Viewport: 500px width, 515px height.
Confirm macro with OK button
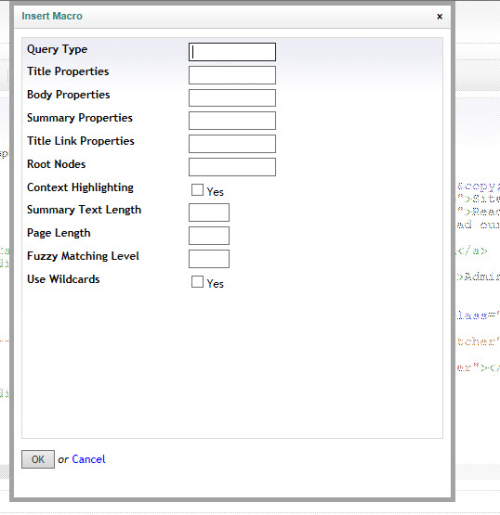(x=38, y=459)
